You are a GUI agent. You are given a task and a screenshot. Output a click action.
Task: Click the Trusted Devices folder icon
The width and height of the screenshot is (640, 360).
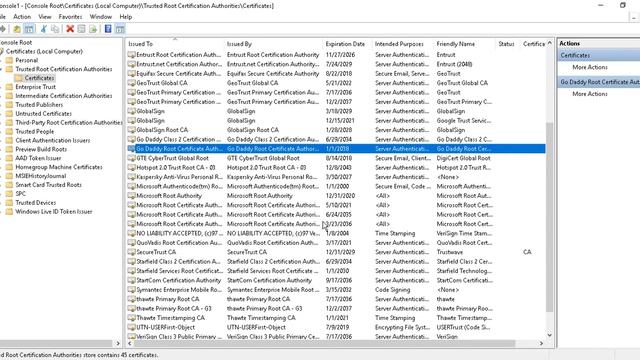9,203
